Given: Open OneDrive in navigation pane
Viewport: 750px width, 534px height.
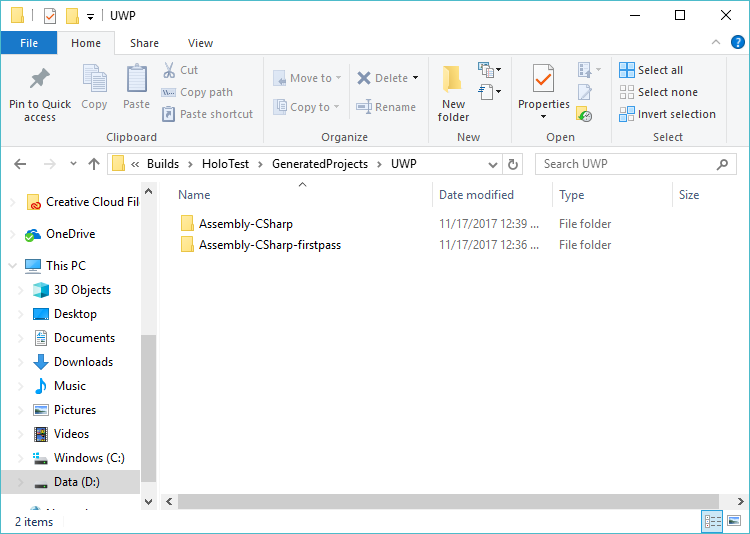Looking at the screenshot, I should 70,234.
